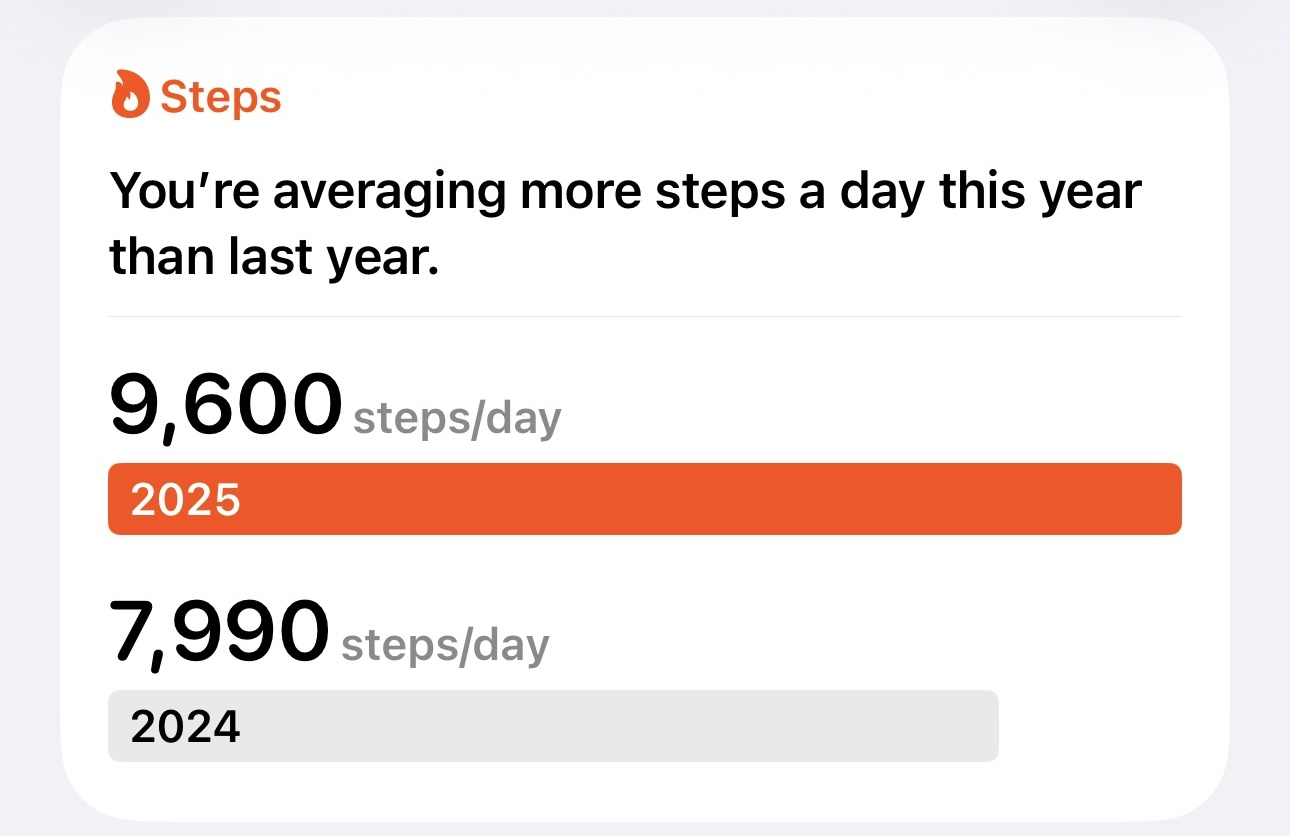Click the Steps card title
Image resolution: width=1290 pixels, height=836 pixels.
click(x=220, y=96)
